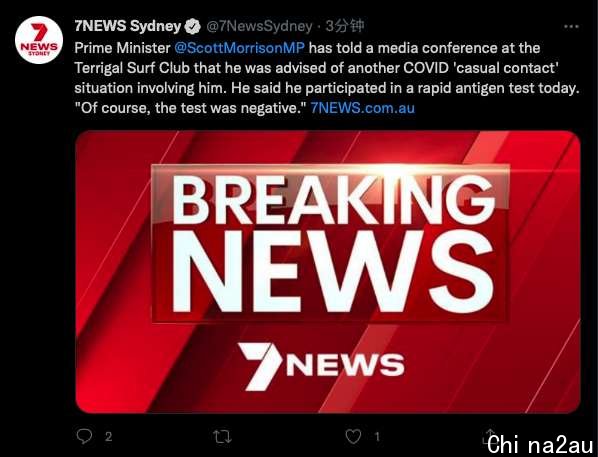Click the like count number 1
Viewport: 598px width, 457px height.
coord(377,436)
